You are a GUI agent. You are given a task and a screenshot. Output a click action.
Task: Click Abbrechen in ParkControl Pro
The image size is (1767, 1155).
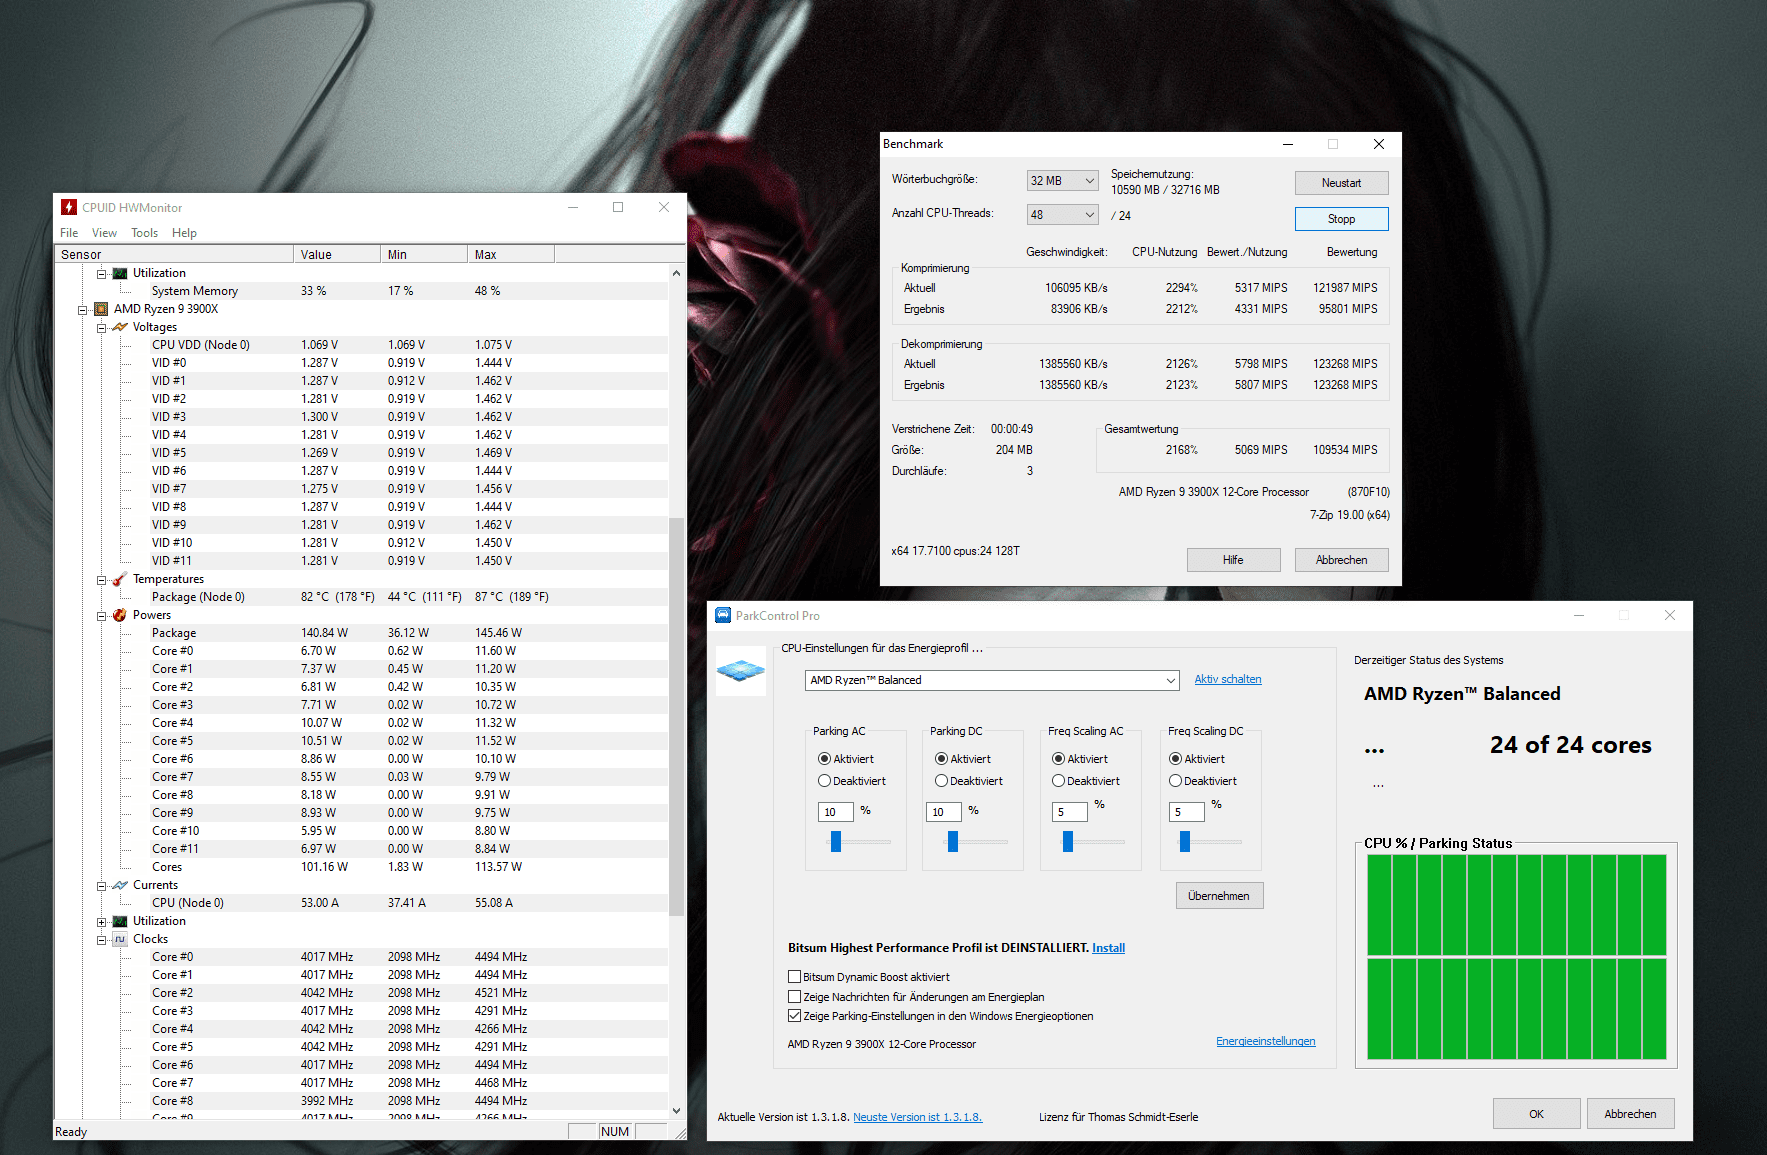click(x=1630, y=1114)
